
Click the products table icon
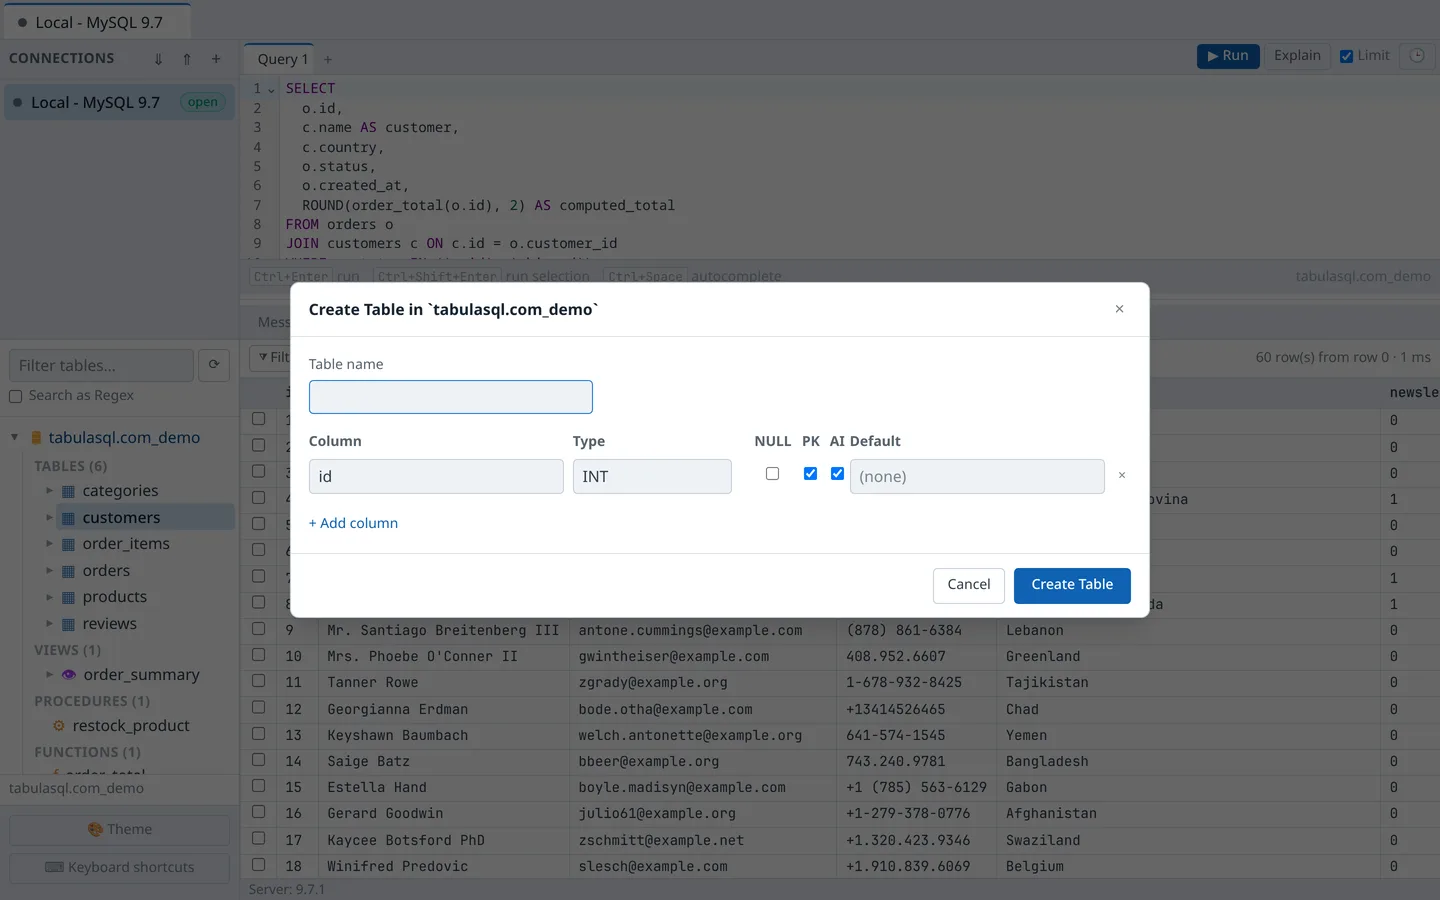(68, 597)
